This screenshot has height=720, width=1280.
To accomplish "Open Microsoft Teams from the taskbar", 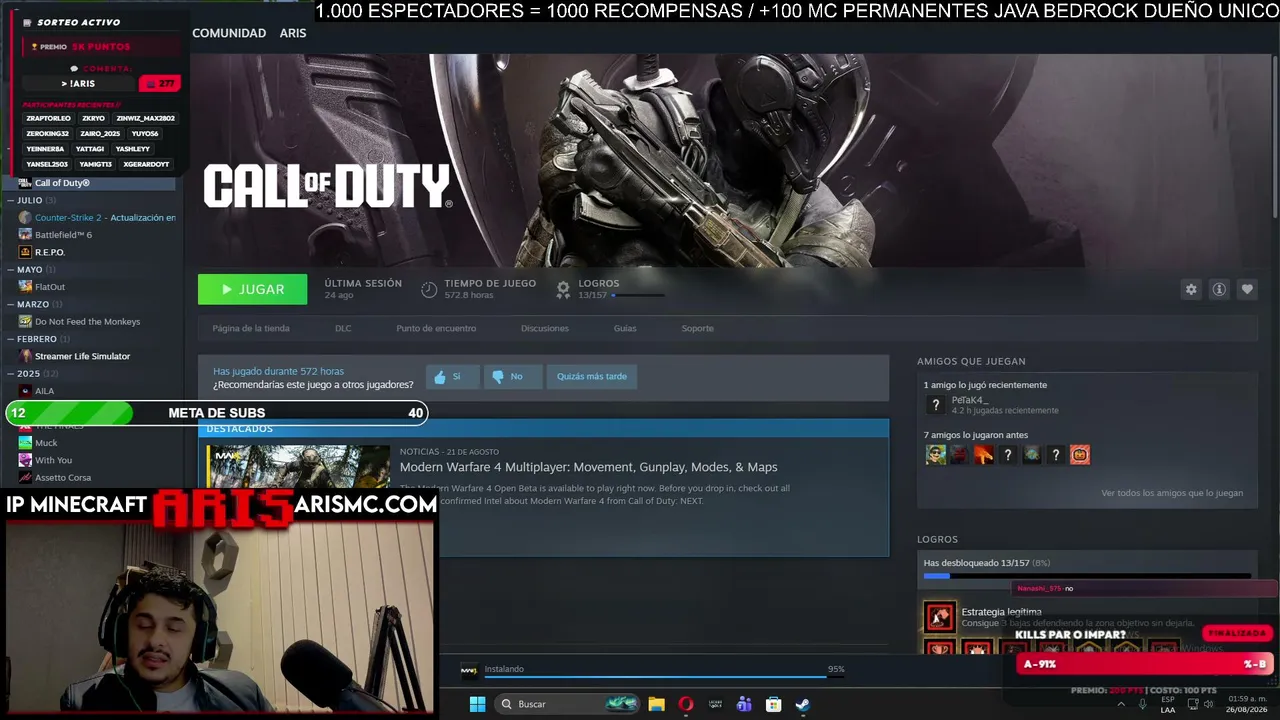I will coord(744,704).
